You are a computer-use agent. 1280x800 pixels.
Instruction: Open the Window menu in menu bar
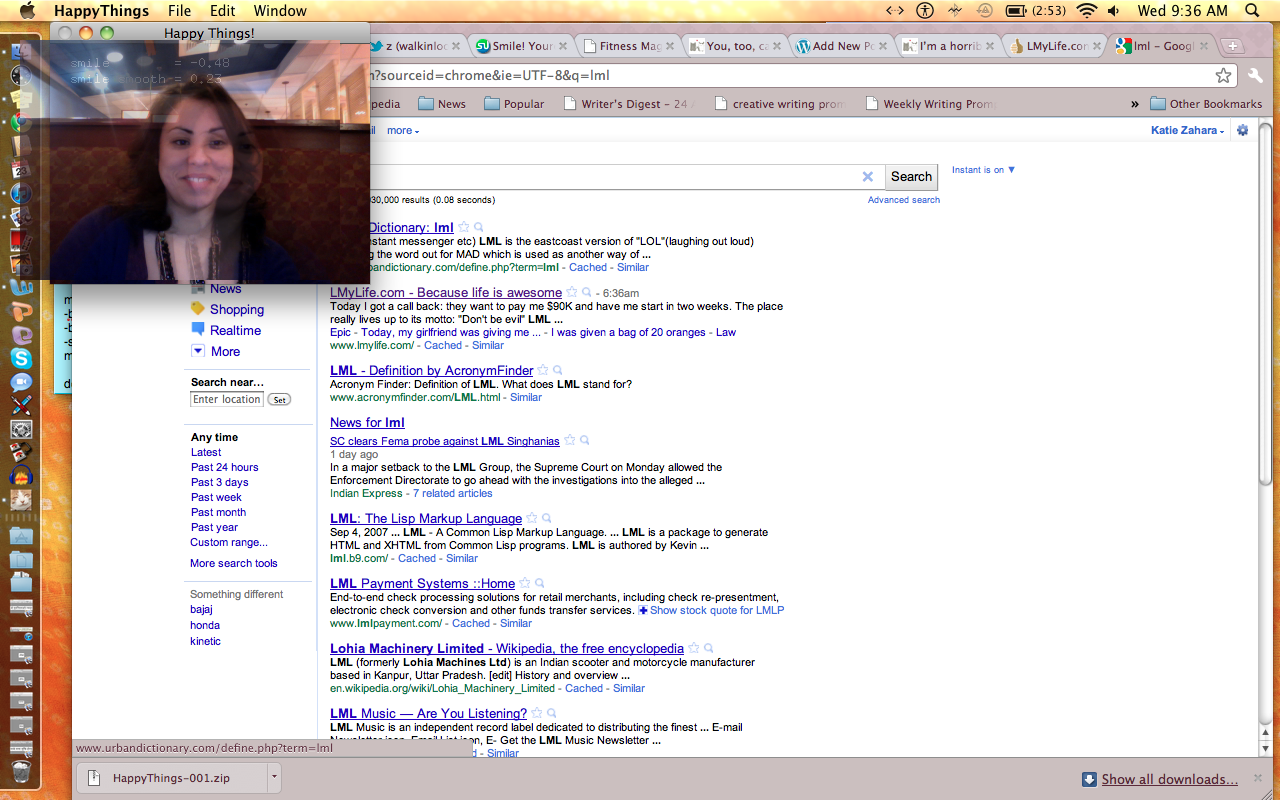280,11
